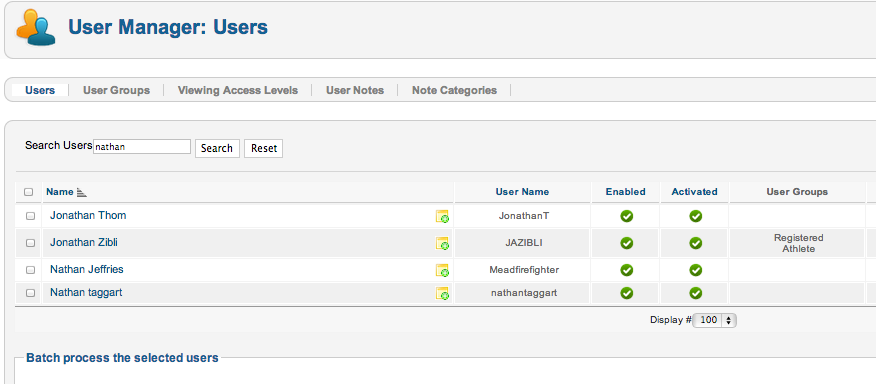Sort by Activated column header
The image size is (876, 384).
(x=694, y=192)
